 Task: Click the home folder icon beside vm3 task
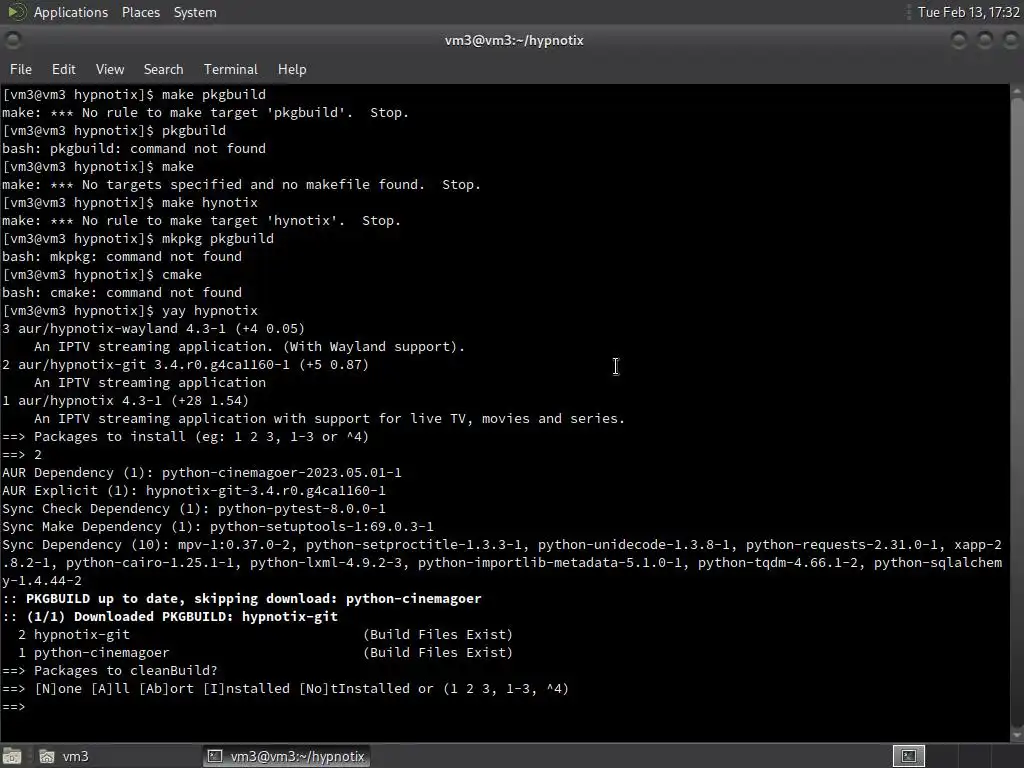pyautogui.click(x=47, y=756)
